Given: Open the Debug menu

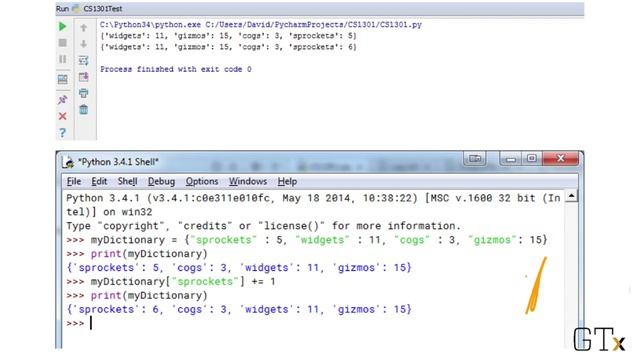Looking at the screenshot, I should coord(161,181).
